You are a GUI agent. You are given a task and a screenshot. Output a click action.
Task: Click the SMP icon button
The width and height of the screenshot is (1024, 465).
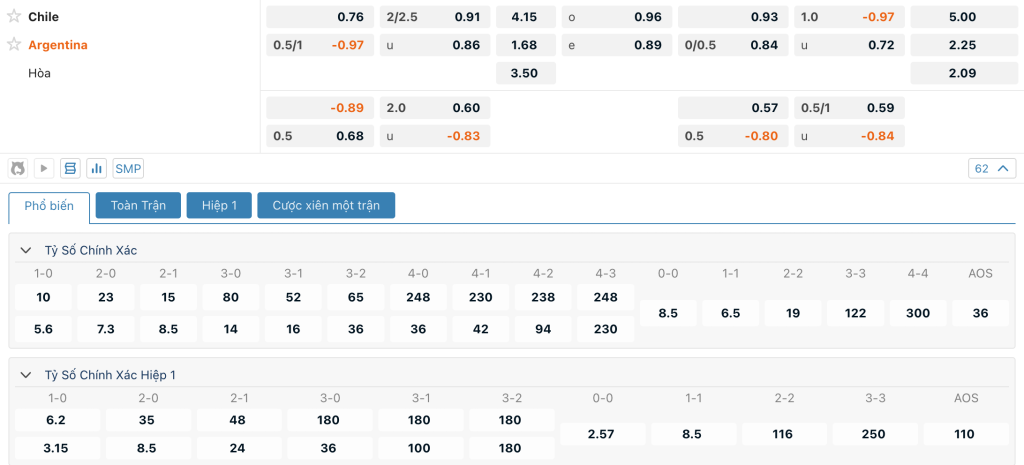128,168
